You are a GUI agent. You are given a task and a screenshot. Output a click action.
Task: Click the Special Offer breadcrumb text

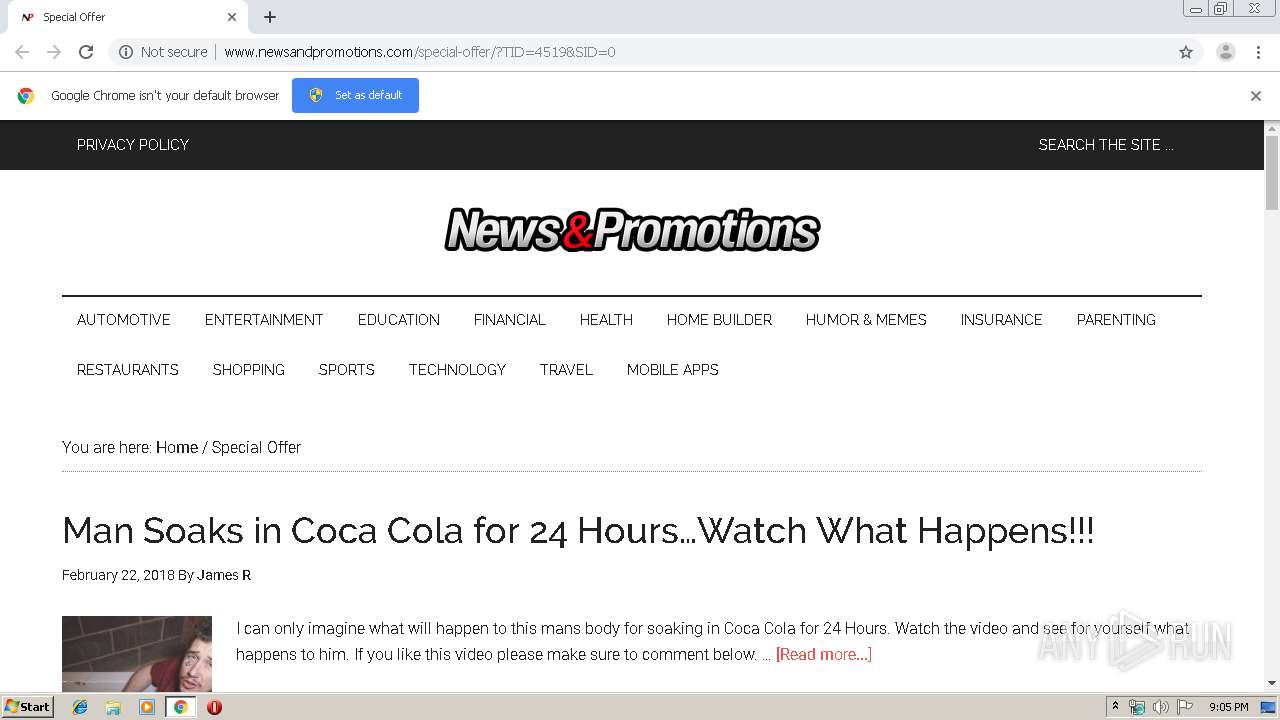pos(256,448)
